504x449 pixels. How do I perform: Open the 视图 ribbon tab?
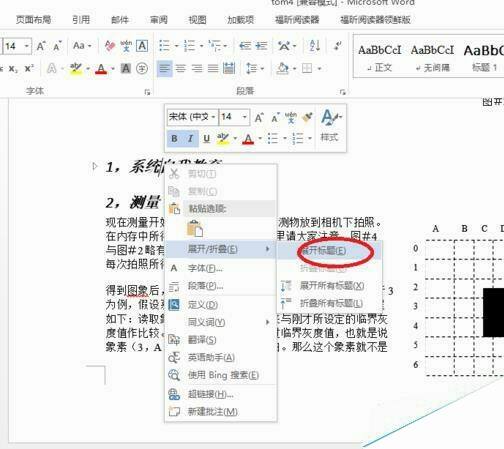pyautogui.click(x=197, y=20)
